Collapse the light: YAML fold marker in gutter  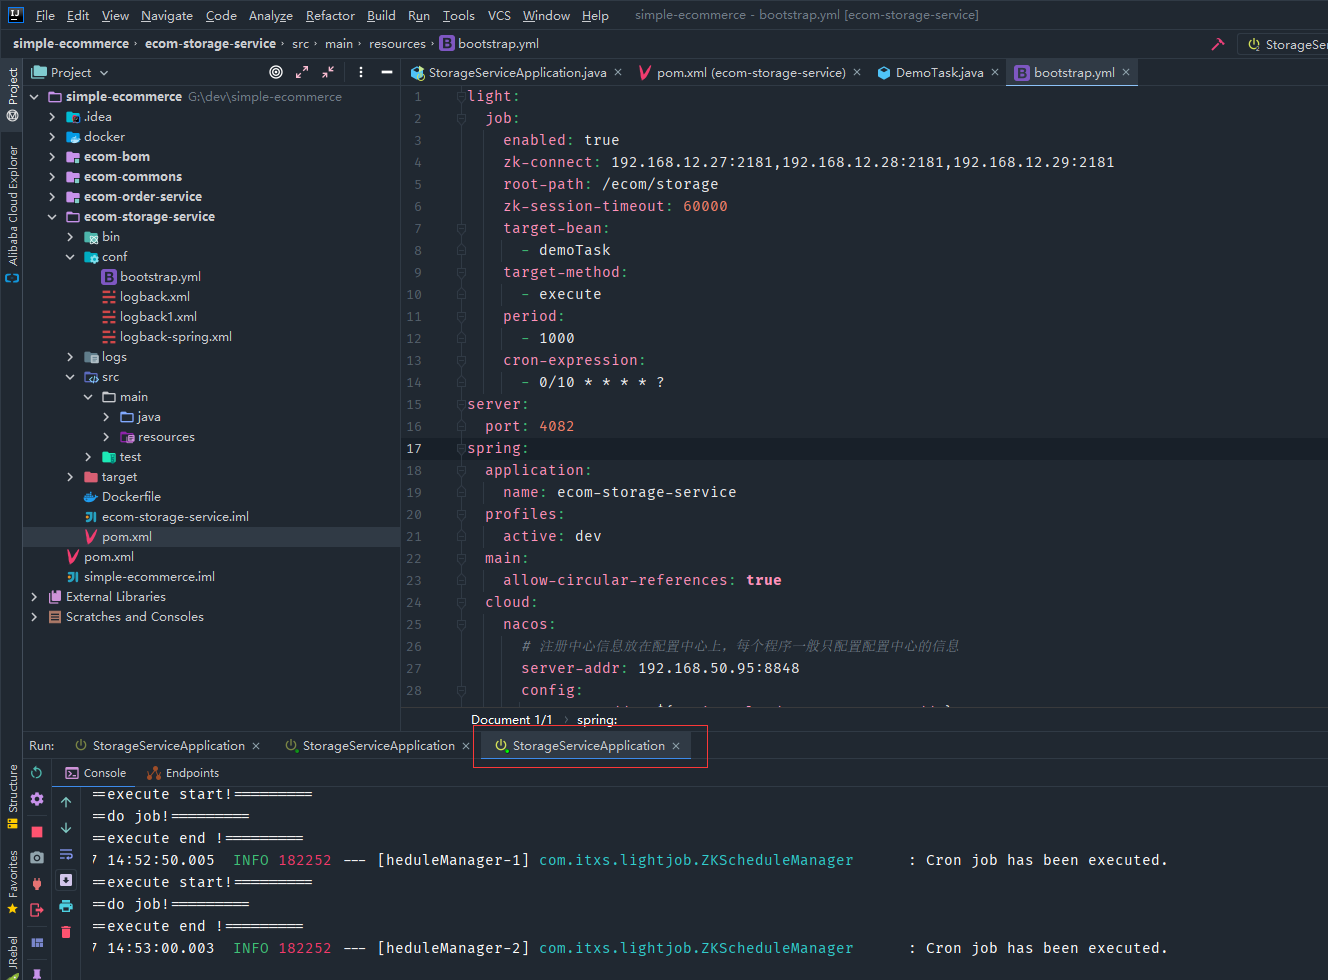click(461, 96)
